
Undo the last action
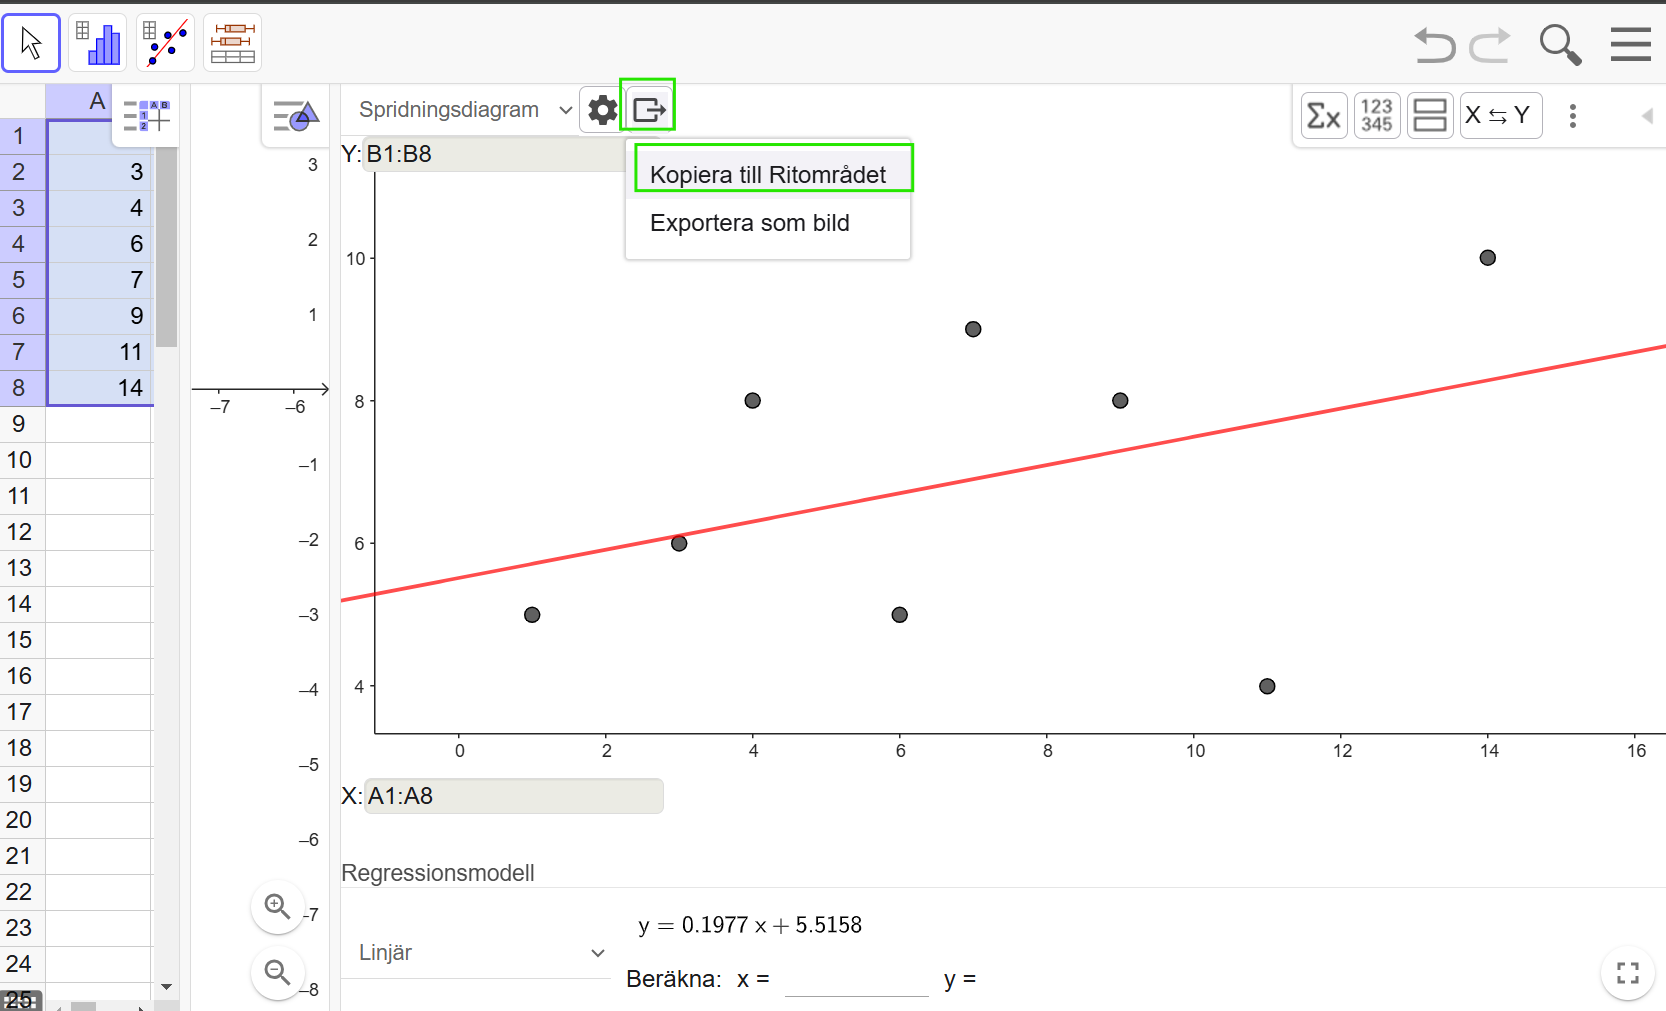coord(1434,45)
